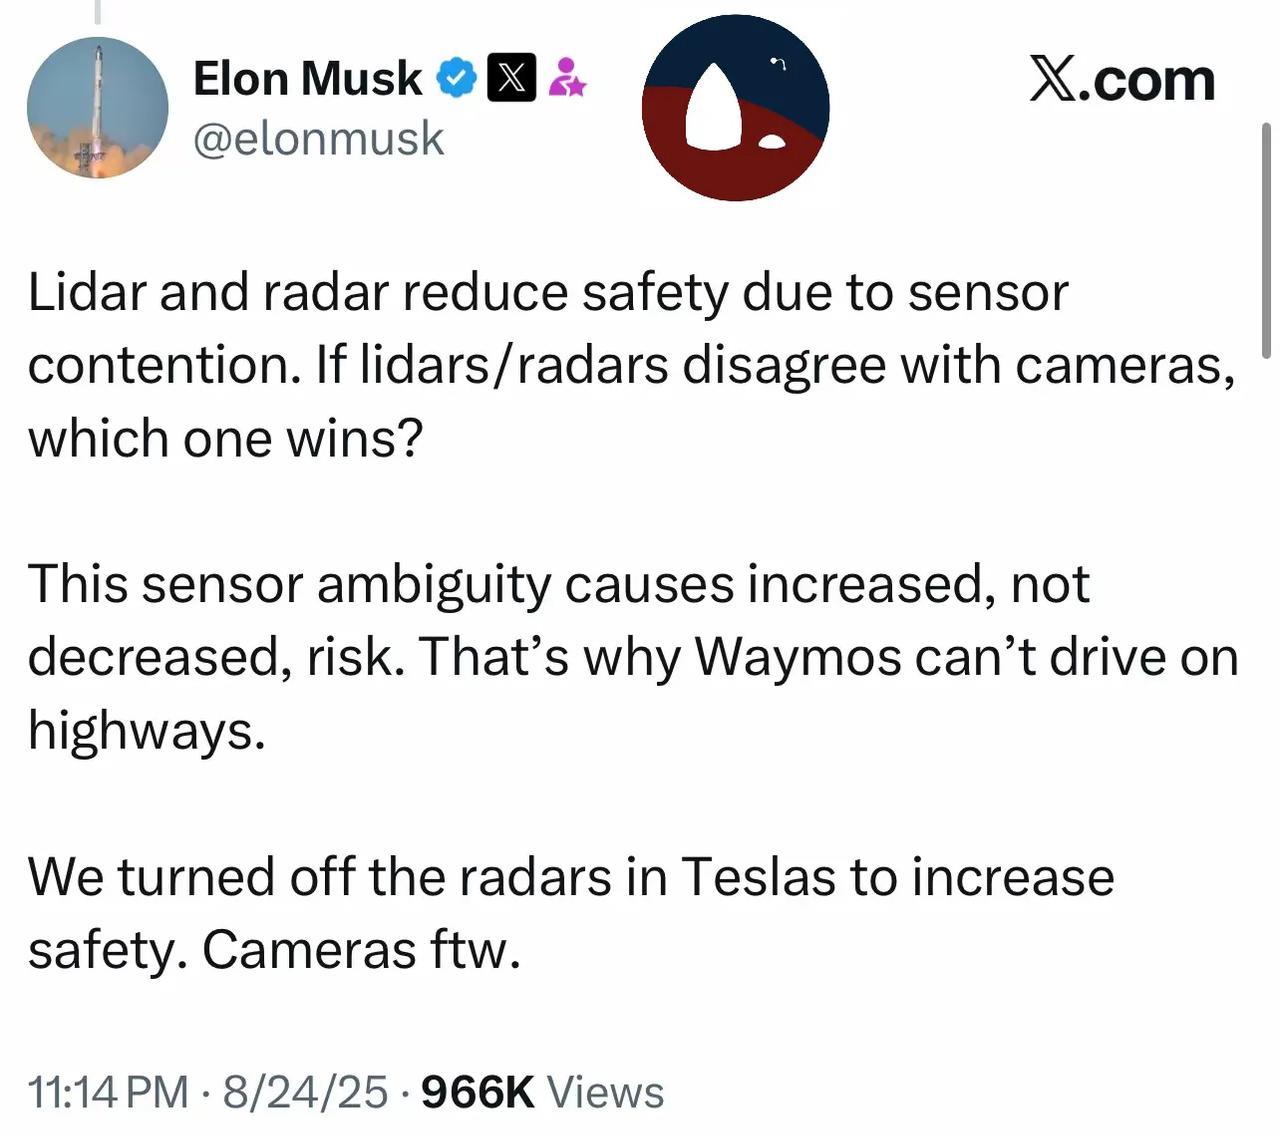Click the word "highways." in the tweet
This screenshot has width=1280, height=1136.
146,730
